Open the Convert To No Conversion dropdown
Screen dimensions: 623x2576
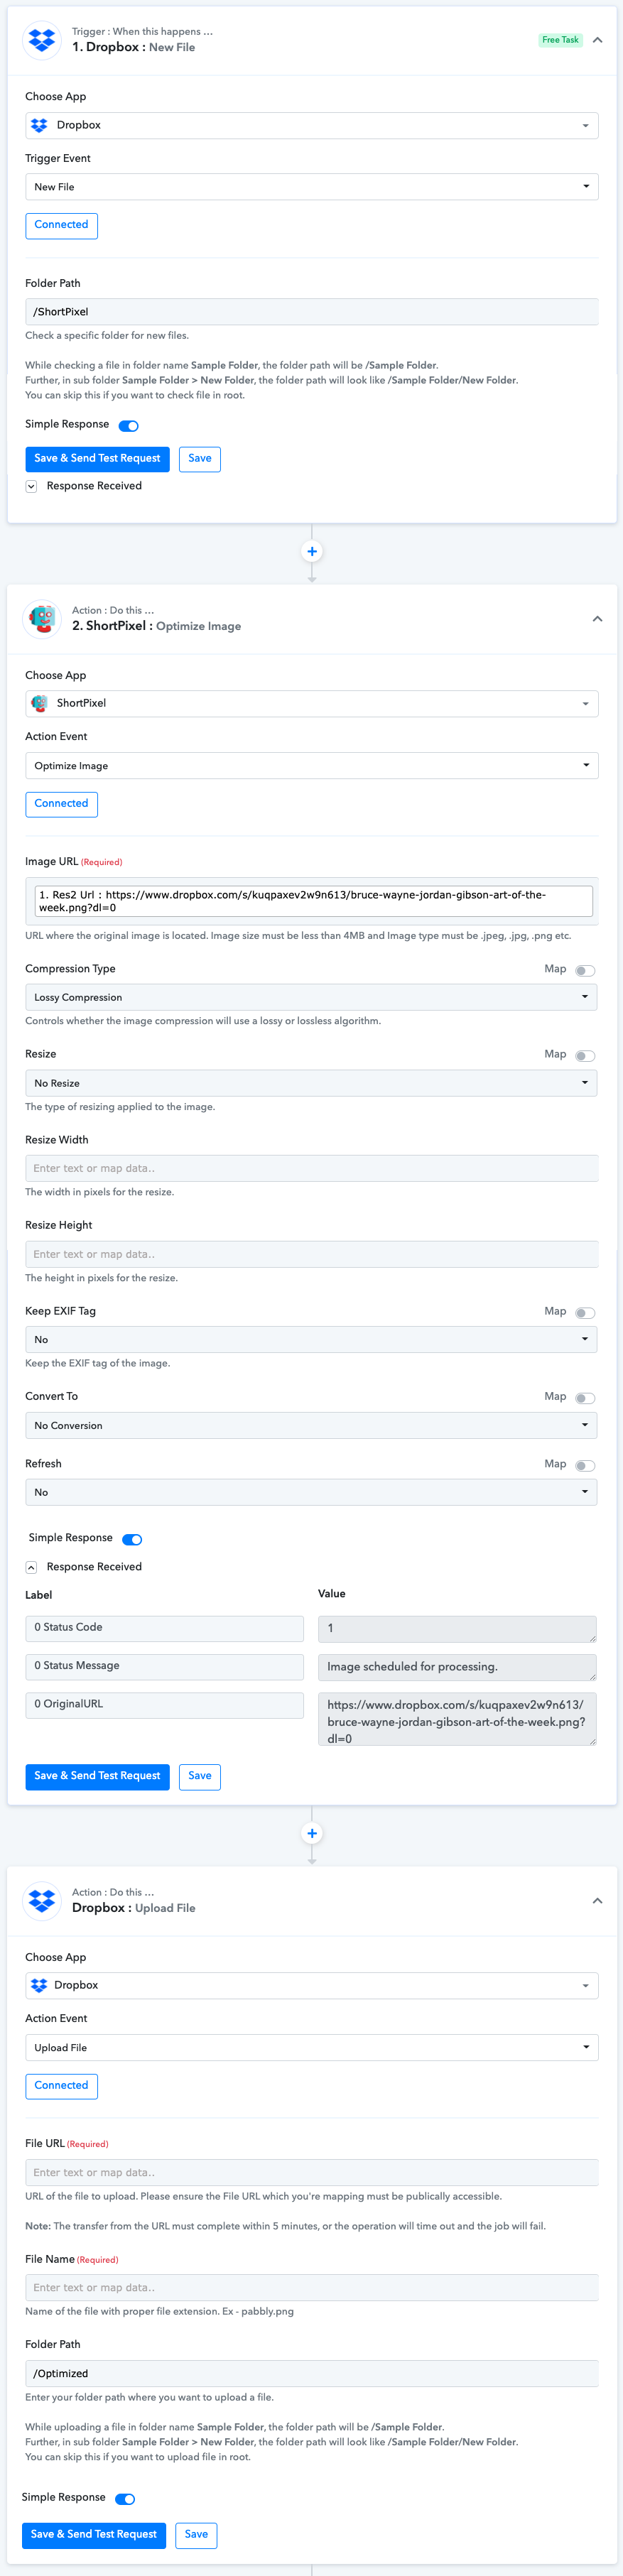(x=311, y=1425)
